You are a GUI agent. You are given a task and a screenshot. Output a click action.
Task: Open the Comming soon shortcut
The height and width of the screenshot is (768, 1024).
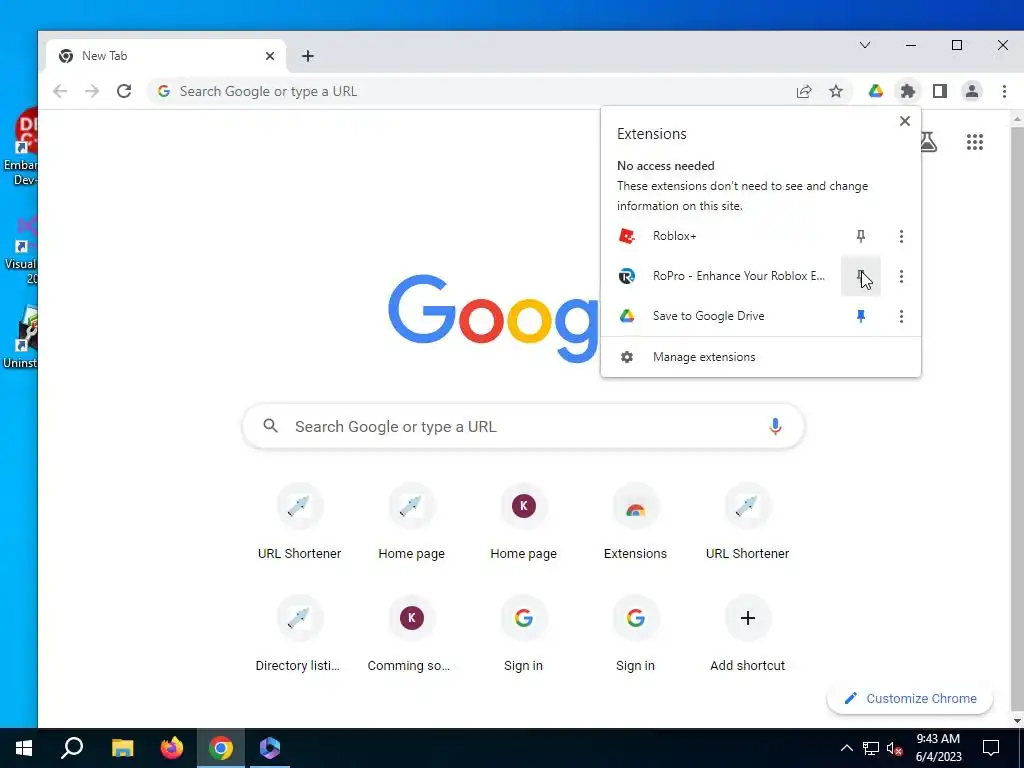[411, 635]
